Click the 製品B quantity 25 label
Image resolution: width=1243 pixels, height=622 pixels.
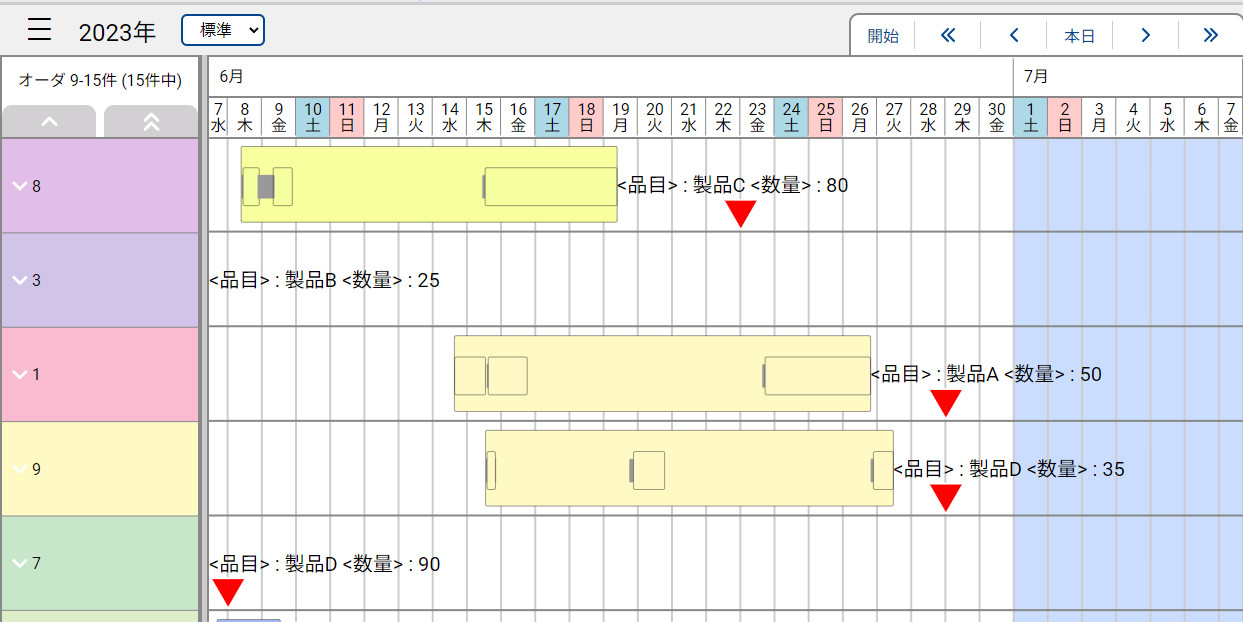[x=325, y=280]
